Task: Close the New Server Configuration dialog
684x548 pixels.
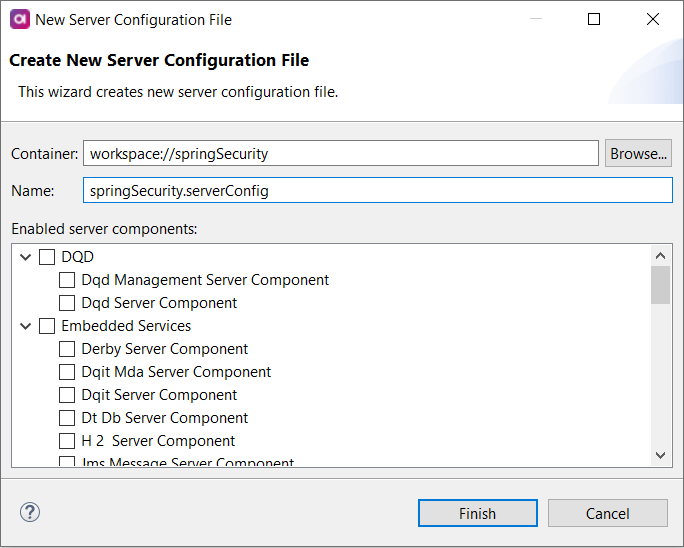Action: [x=653, y=19]
